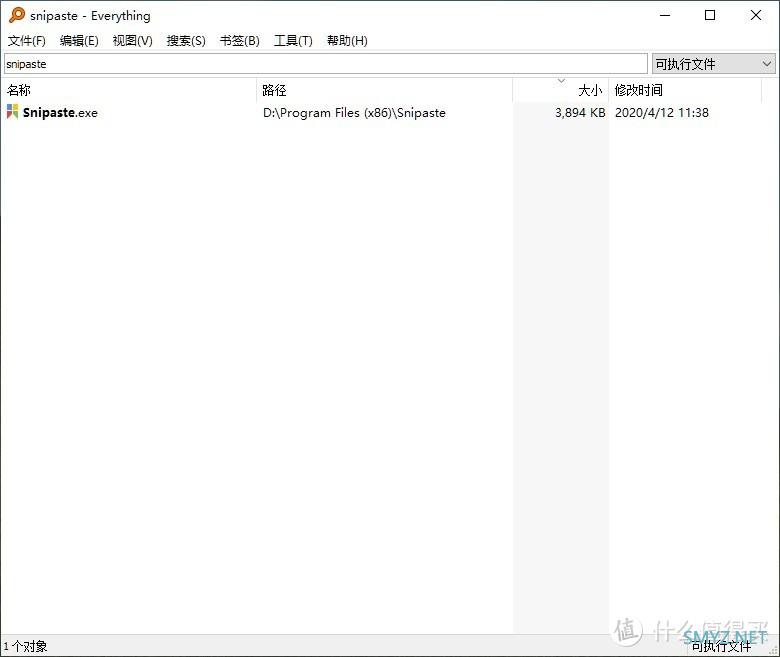Sort results by 修改时间 column header
The height and width of the screenshot is (657, 780).
(685, 90)
